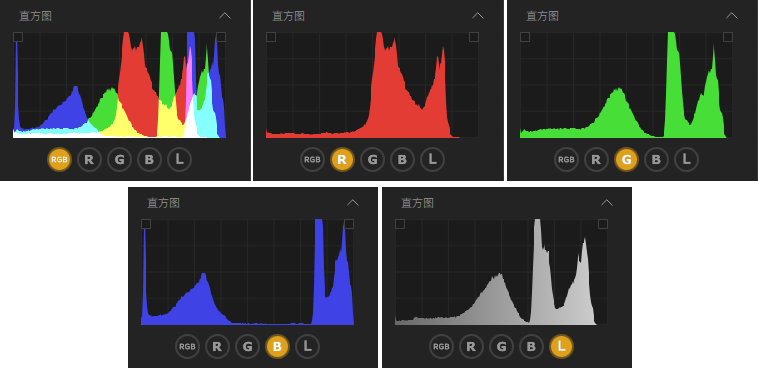This screenshot has width=758, height=369.
Task: Toggle shadow clipping box in blue histogram
Action: tap(146, 224)
